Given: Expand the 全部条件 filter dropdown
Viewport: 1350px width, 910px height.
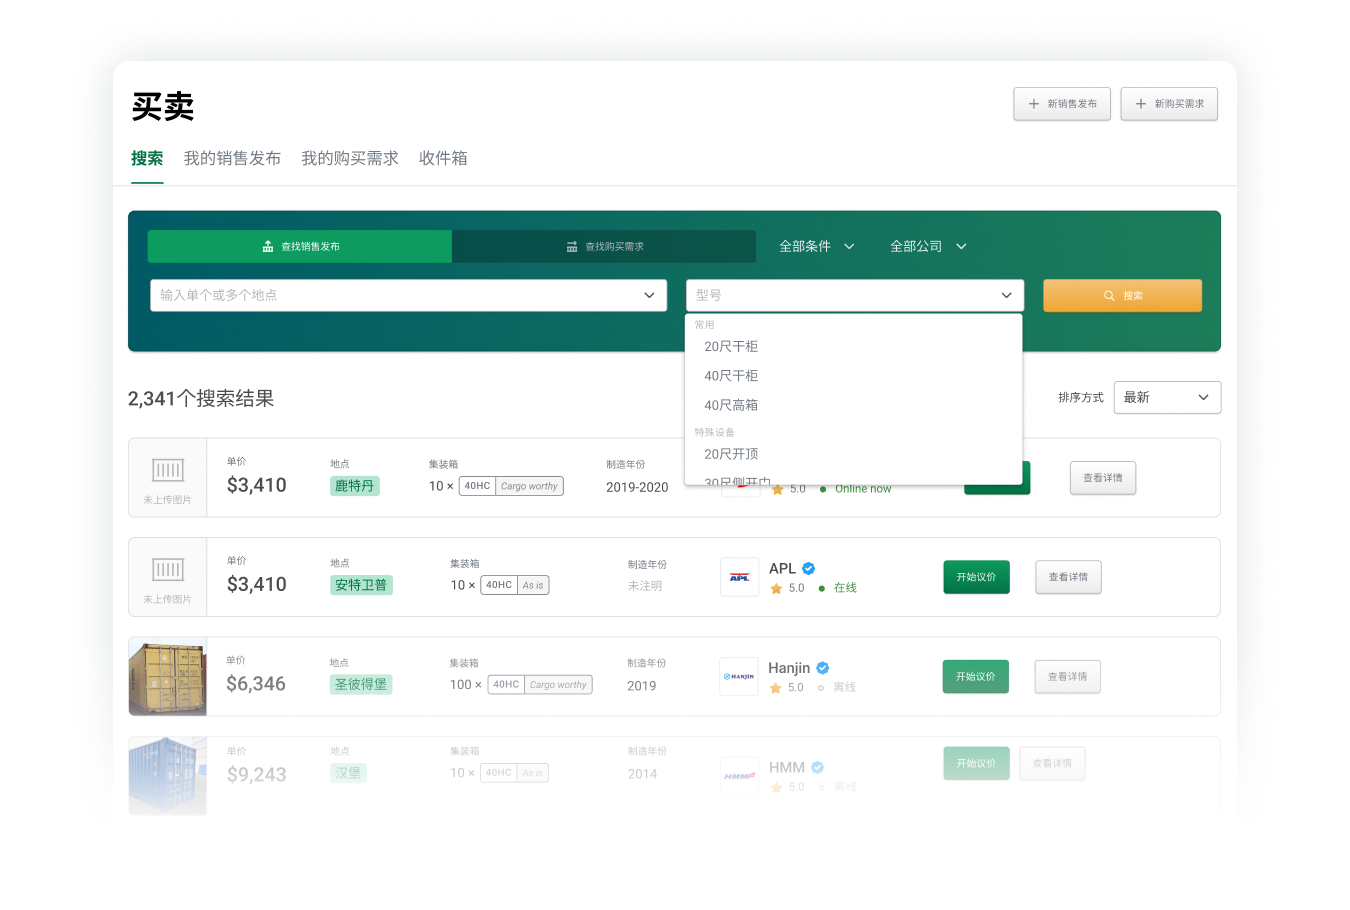Looking at the screenshot, I should click(x=816, y=246).
